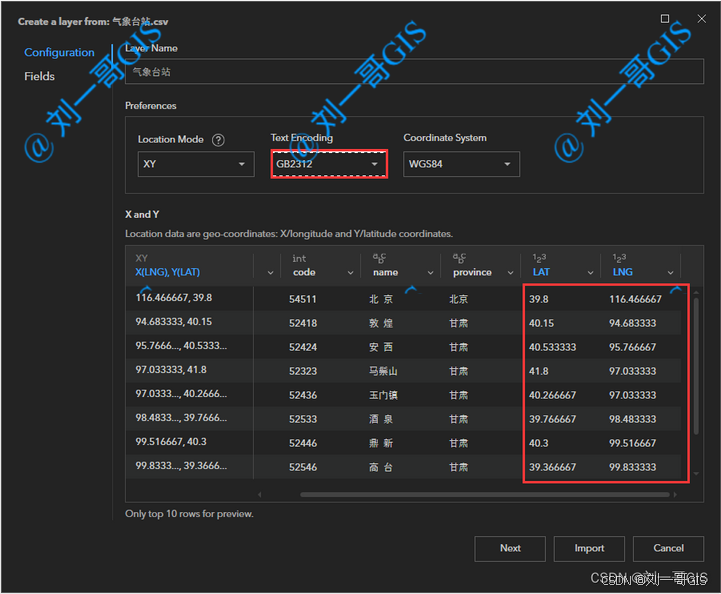Maximize the Create a layer dialog

pos(664,18)
